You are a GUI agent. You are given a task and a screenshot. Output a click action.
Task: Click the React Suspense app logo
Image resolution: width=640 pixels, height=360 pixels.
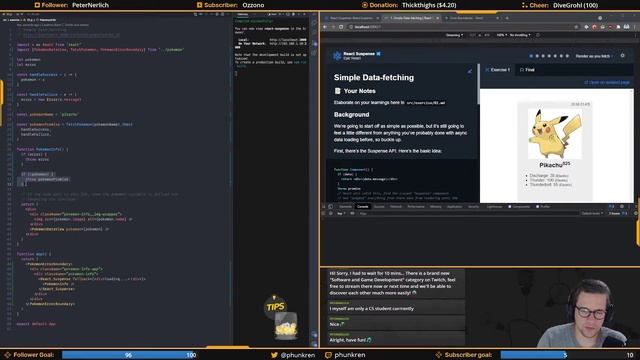coord(337,56)
